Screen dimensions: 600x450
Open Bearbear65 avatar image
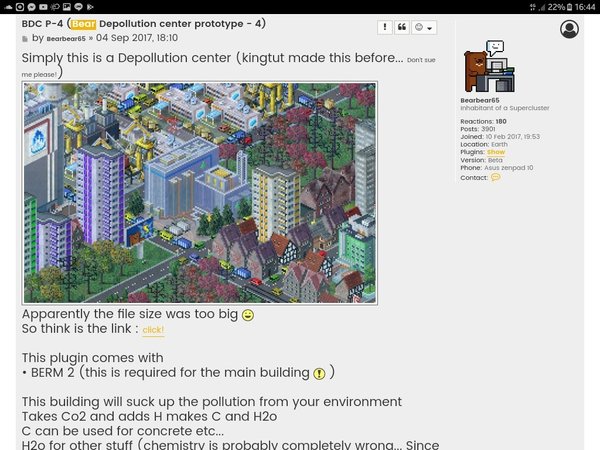[x=489, y=66]
